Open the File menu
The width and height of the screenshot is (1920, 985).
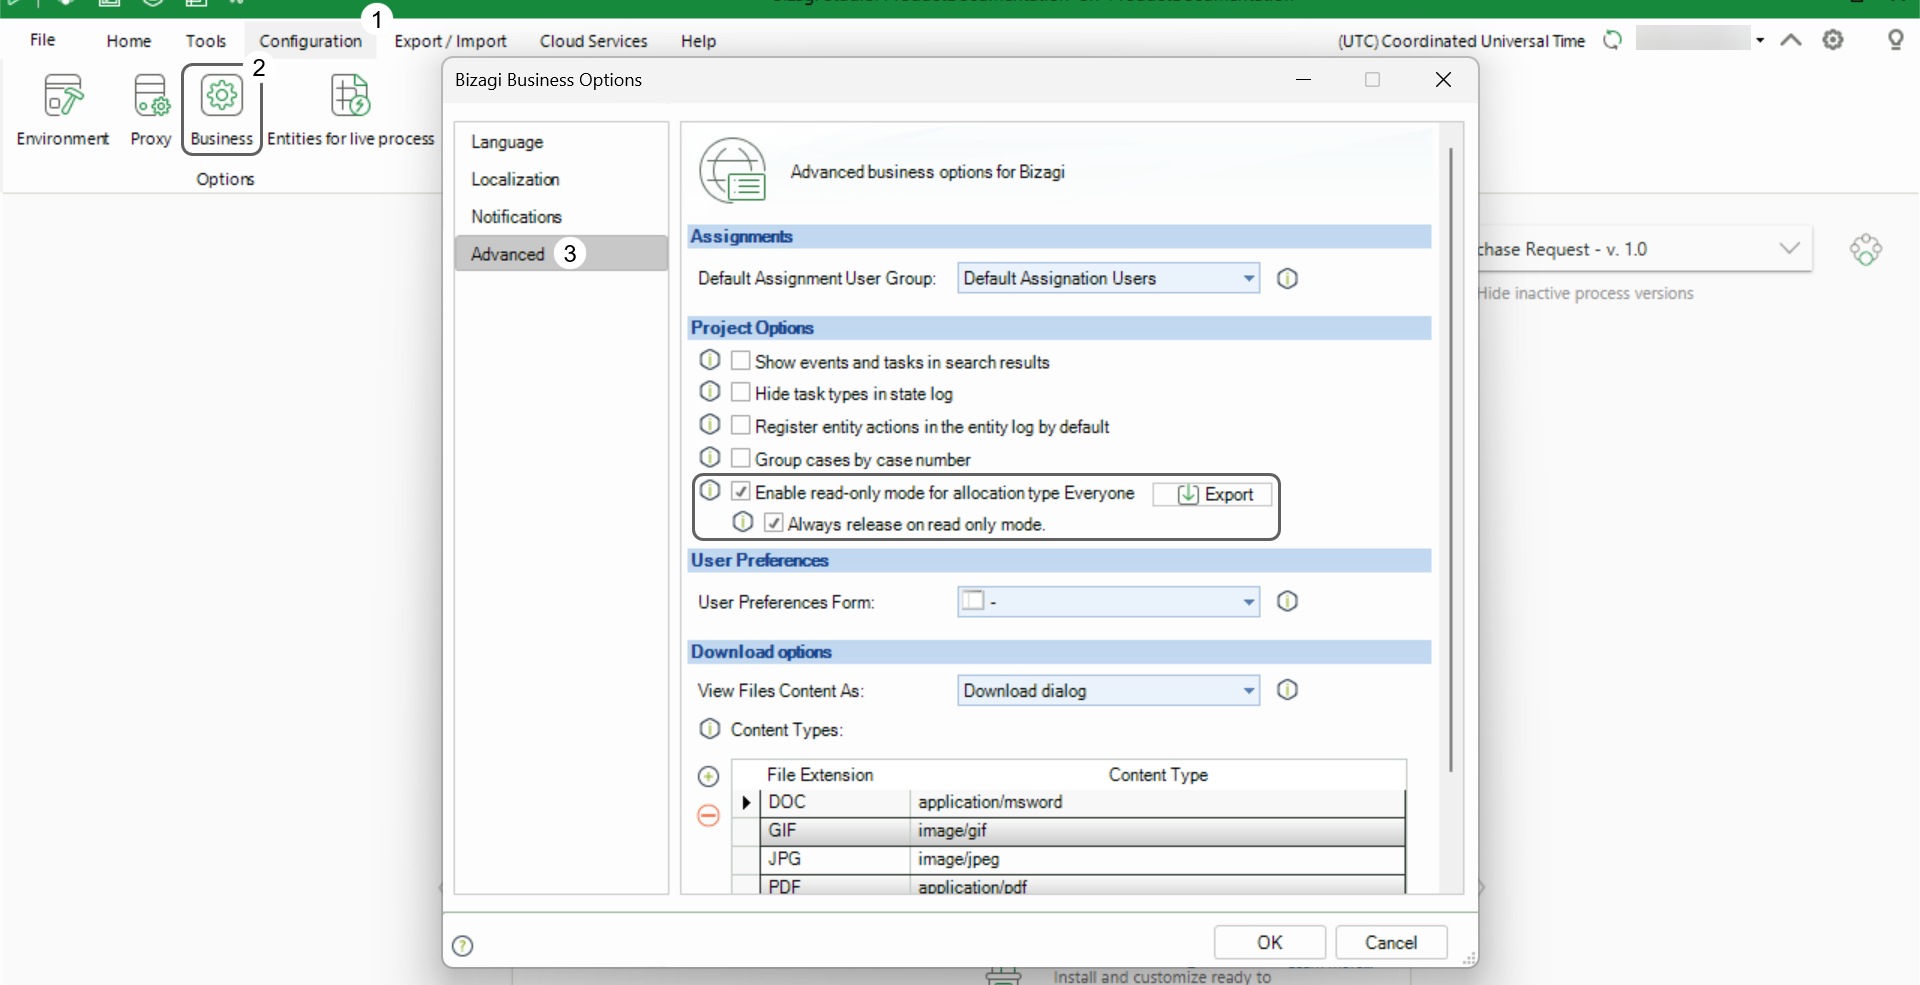click(x=43, y=40)
